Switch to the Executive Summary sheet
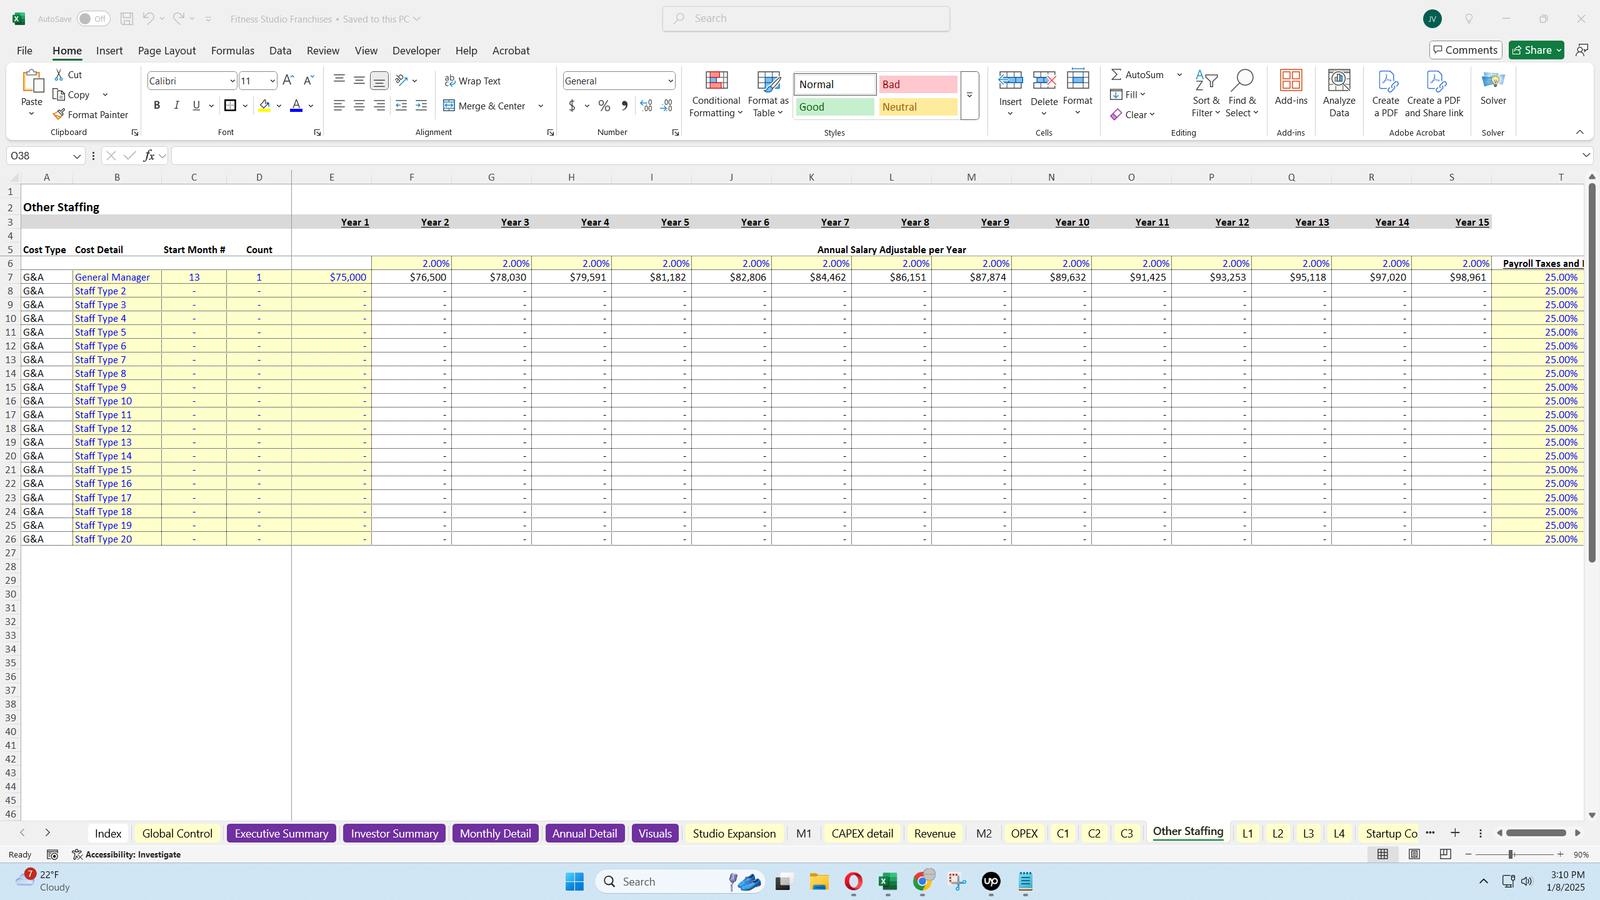The height and width of the screenshot is (900, 1600). (x=281, y=833)
